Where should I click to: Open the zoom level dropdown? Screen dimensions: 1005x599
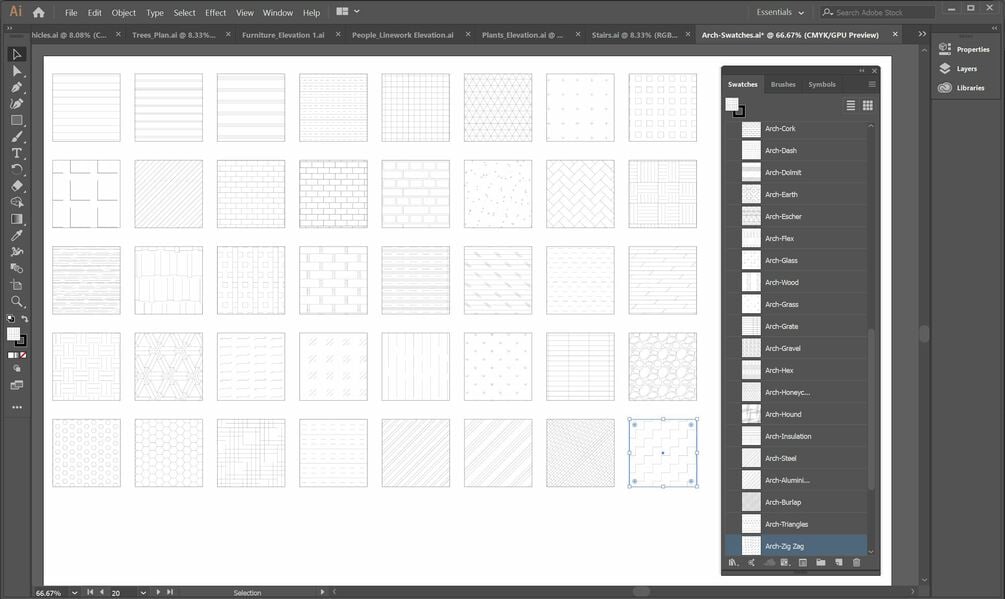pyautogui.click(x=75, y=593)
